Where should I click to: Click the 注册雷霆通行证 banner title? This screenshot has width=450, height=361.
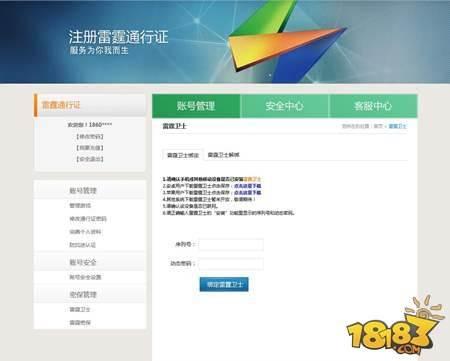tap(118, 37)
